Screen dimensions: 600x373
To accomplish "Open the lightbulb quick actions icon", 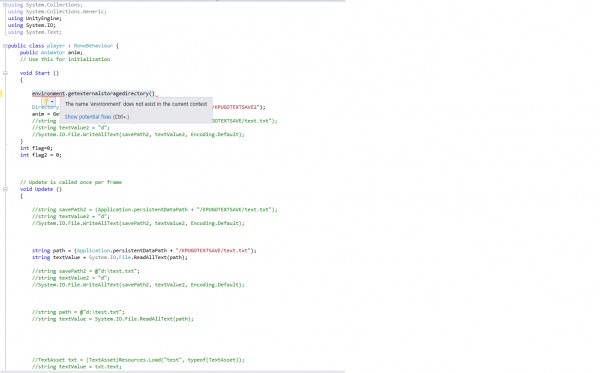I will (46, 101).
